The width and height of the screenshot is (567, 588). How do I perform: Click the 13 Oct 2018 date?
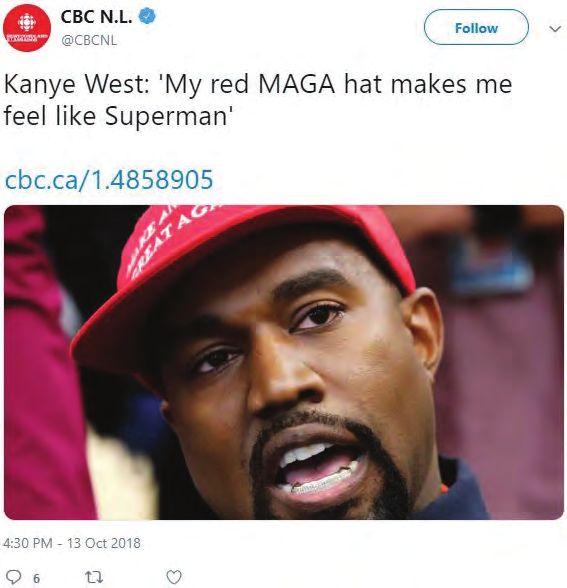104,543
